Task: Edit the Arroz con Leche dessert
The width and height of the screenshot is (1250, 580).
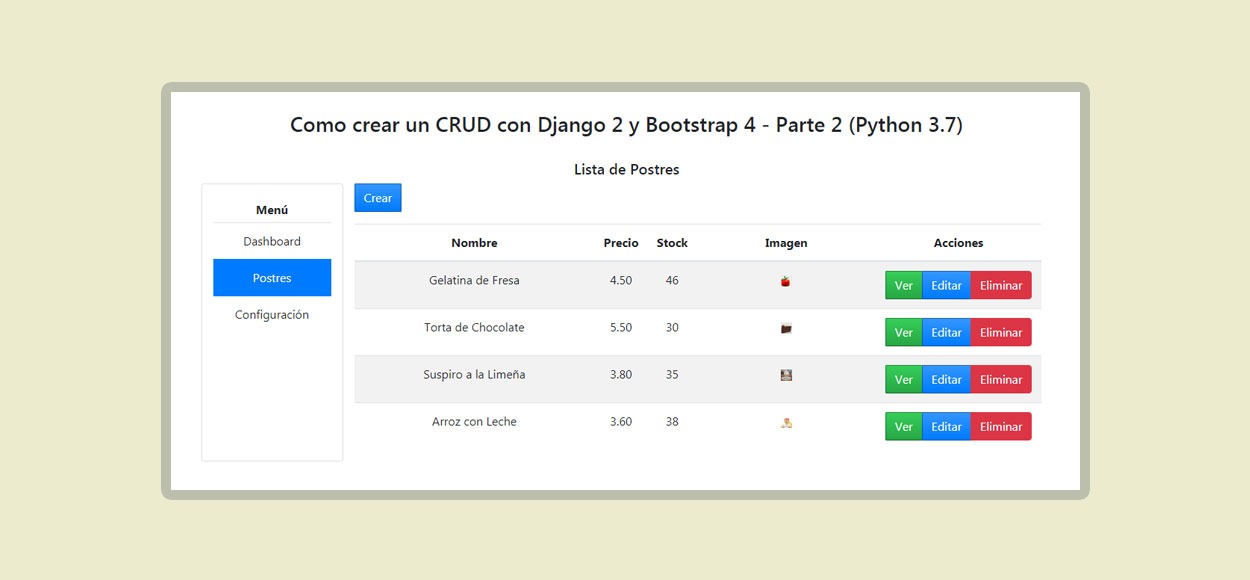Action: 946,426
